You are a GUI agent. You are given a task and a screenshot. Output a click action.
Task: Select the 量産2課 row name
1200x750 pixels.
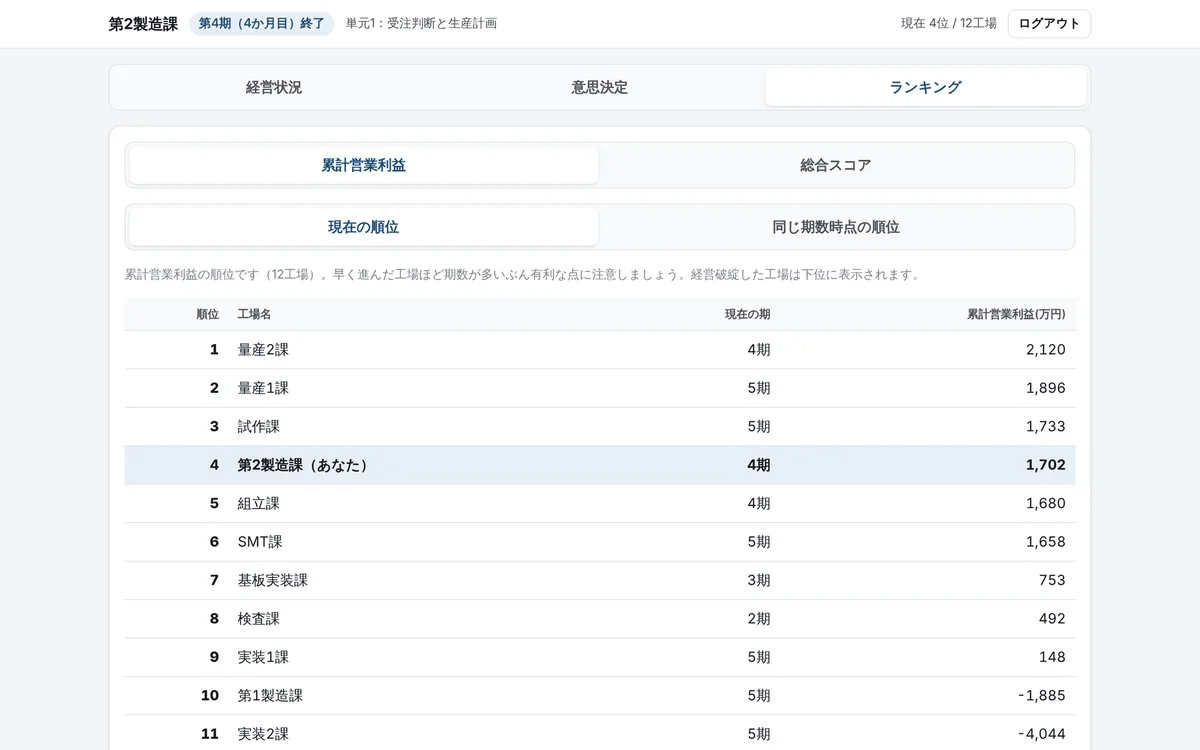263,350
